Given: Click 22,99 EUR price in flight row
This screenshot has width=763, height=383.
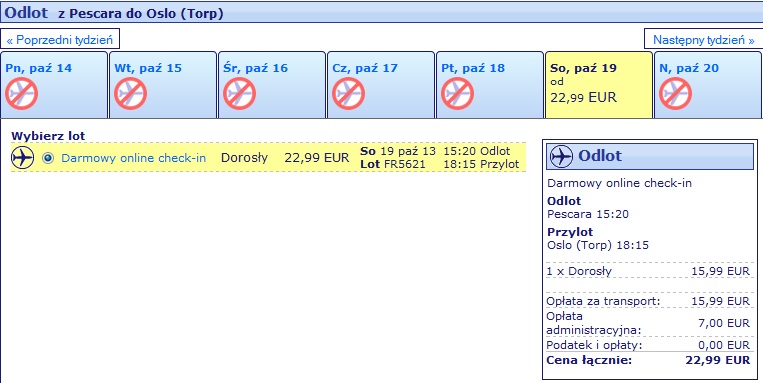Looking at the screenshot, I should (x=317, y=158).
